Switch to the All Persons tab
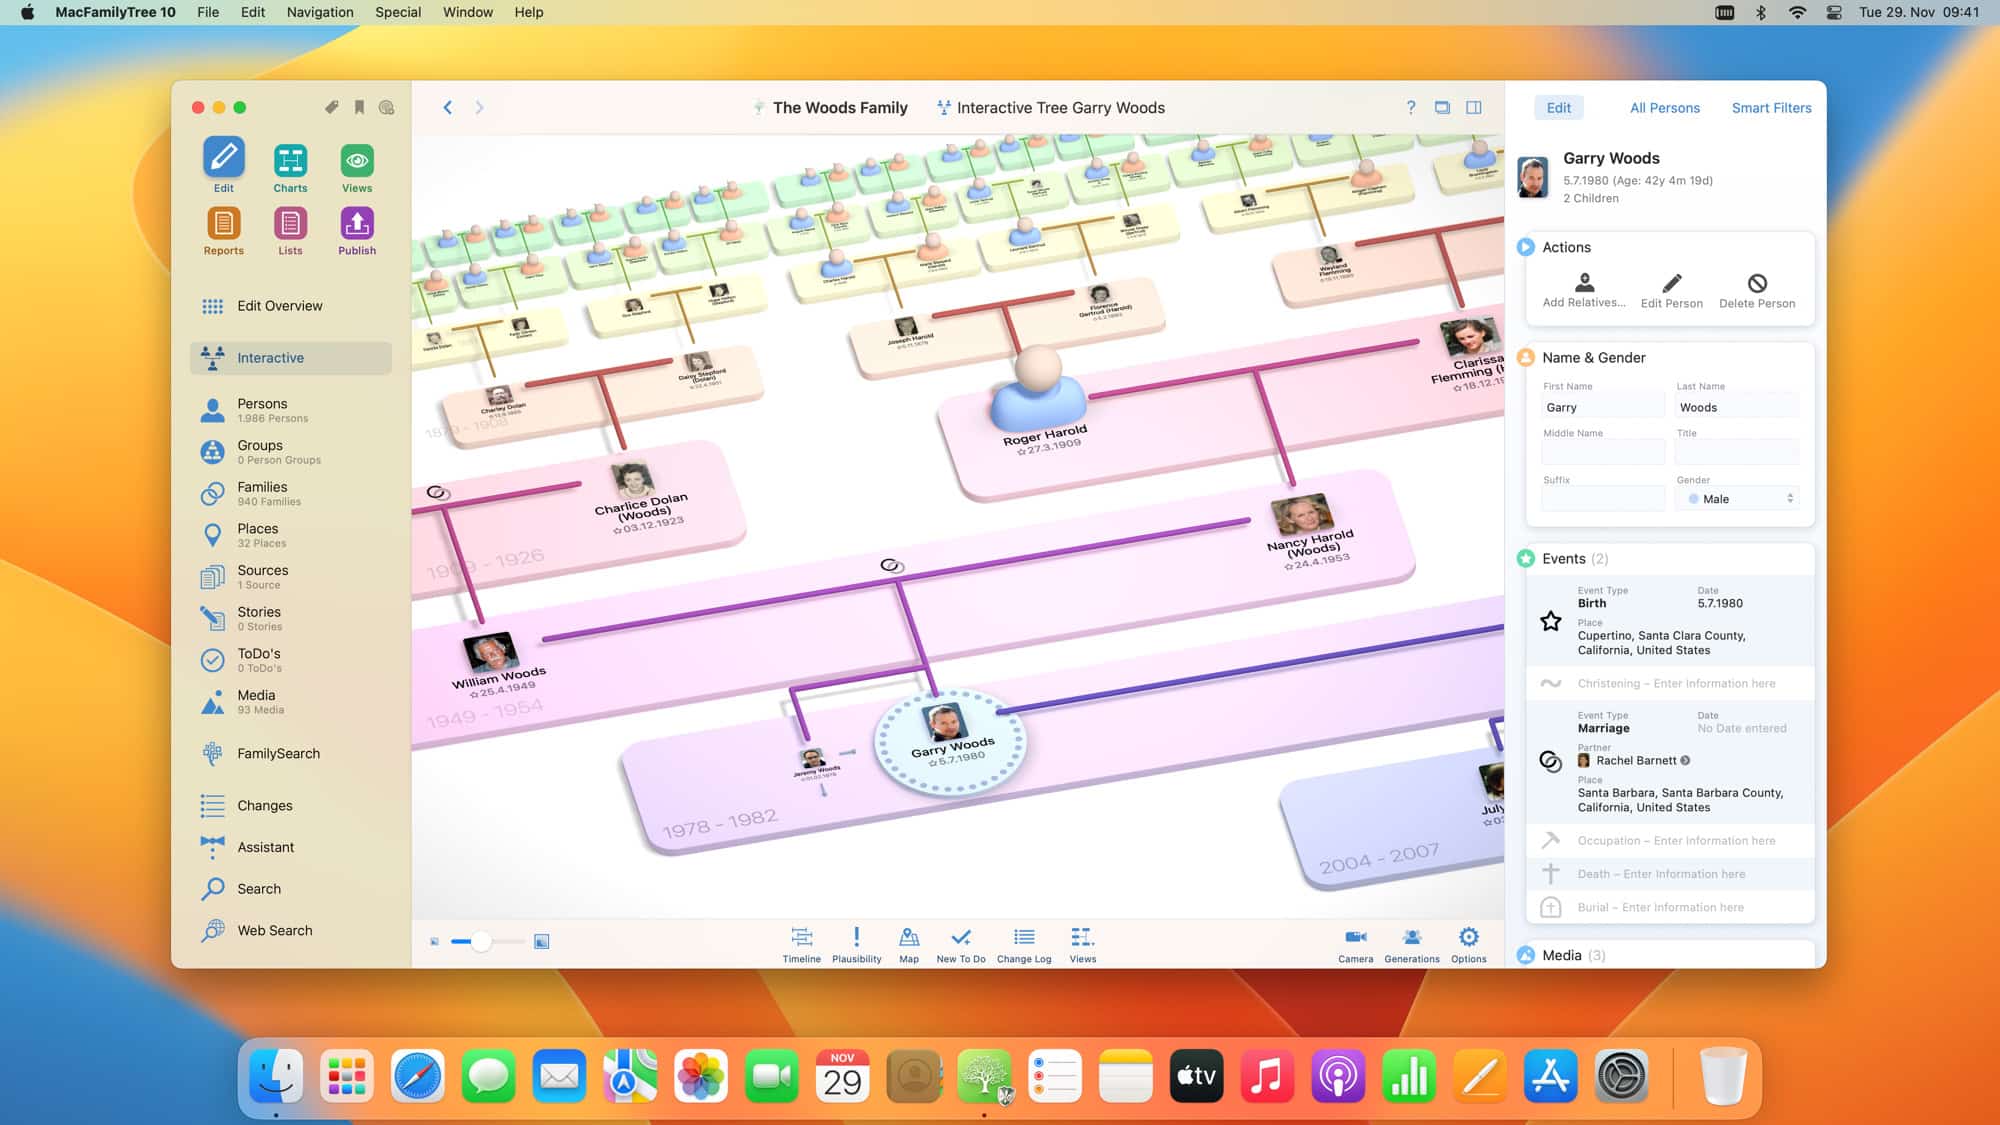This screenshot has height=1125, width=2000. (x=1664, y=108)
